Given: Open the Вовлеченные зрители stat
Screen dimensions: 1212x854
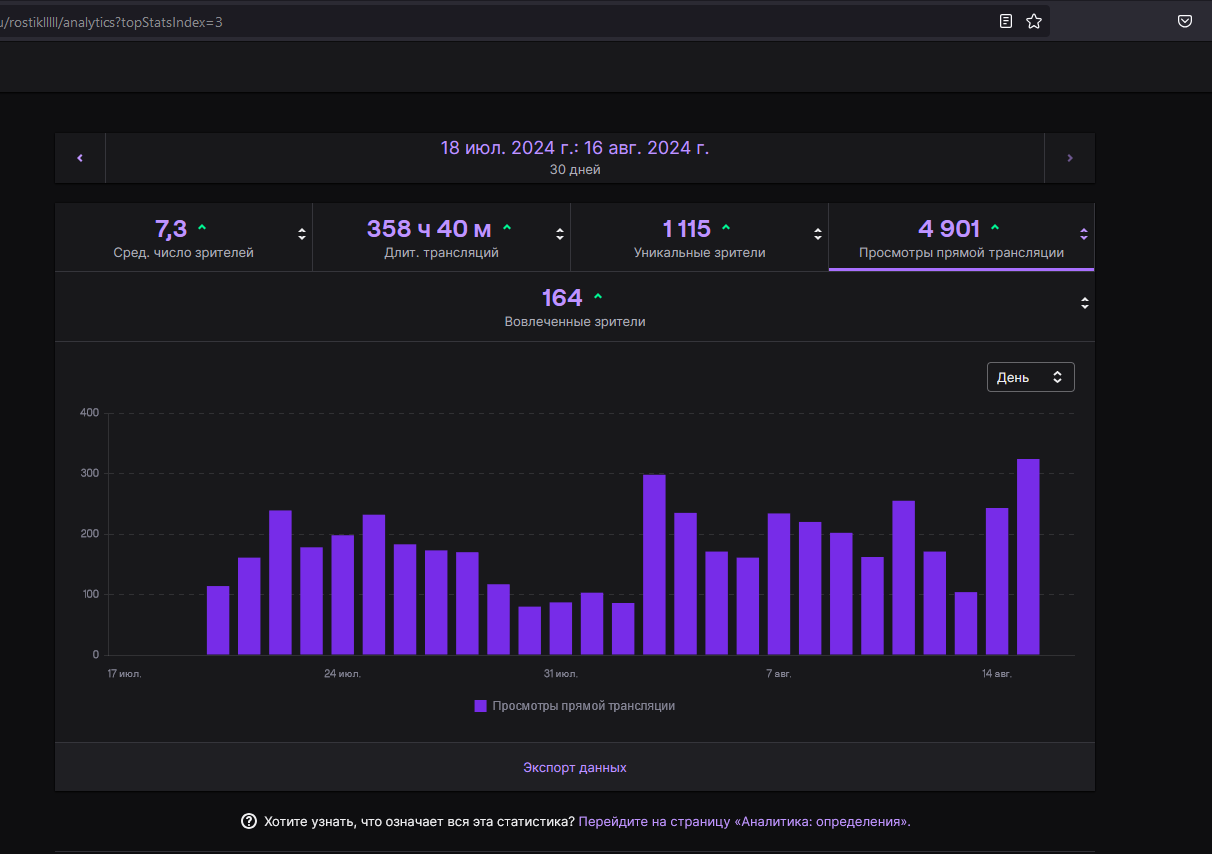Looking at the screenshot, I should coord(574,307).
